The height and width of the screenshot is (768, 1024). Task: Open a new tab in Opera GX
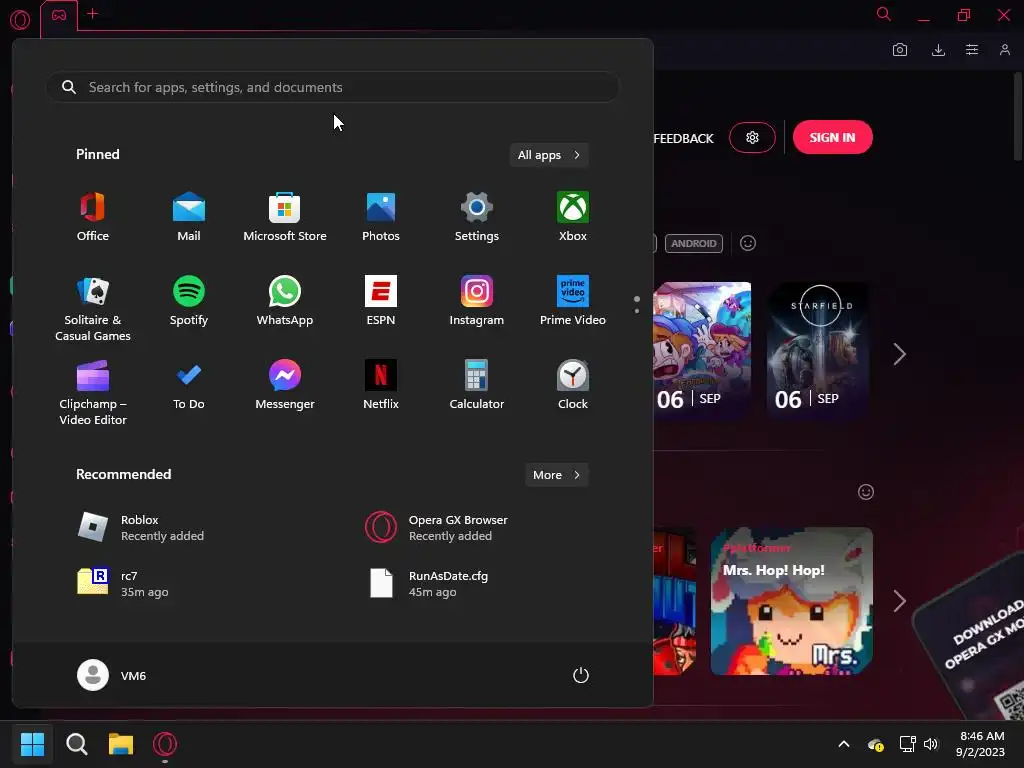point(93,14)
